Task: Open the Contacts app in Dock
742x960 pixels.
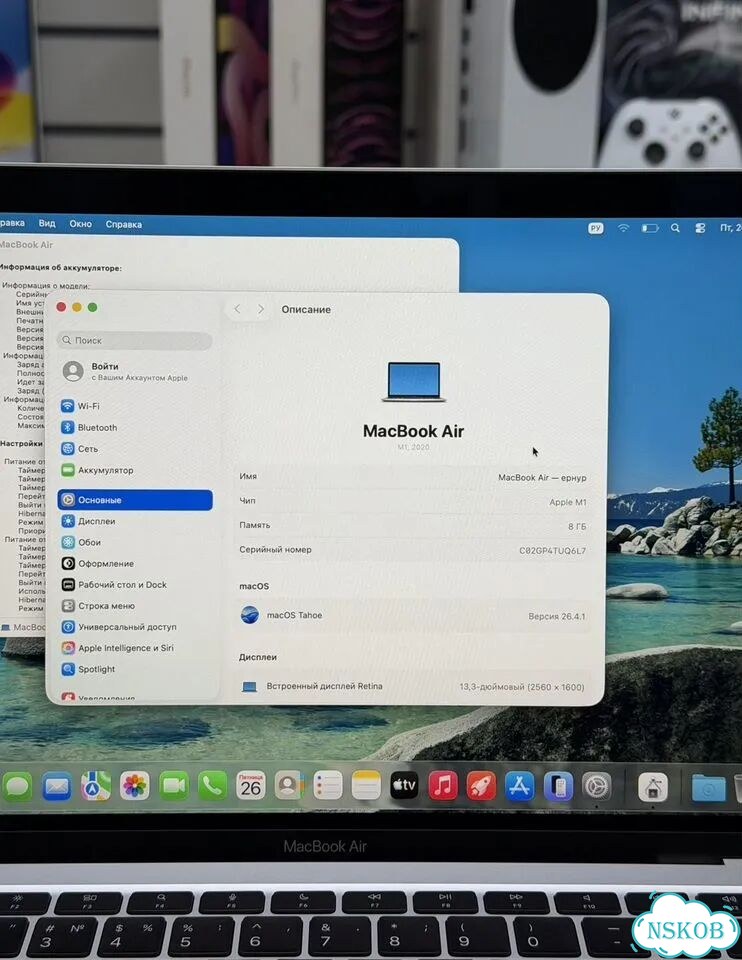Action: pyautogui.click(x=289, y=786)
